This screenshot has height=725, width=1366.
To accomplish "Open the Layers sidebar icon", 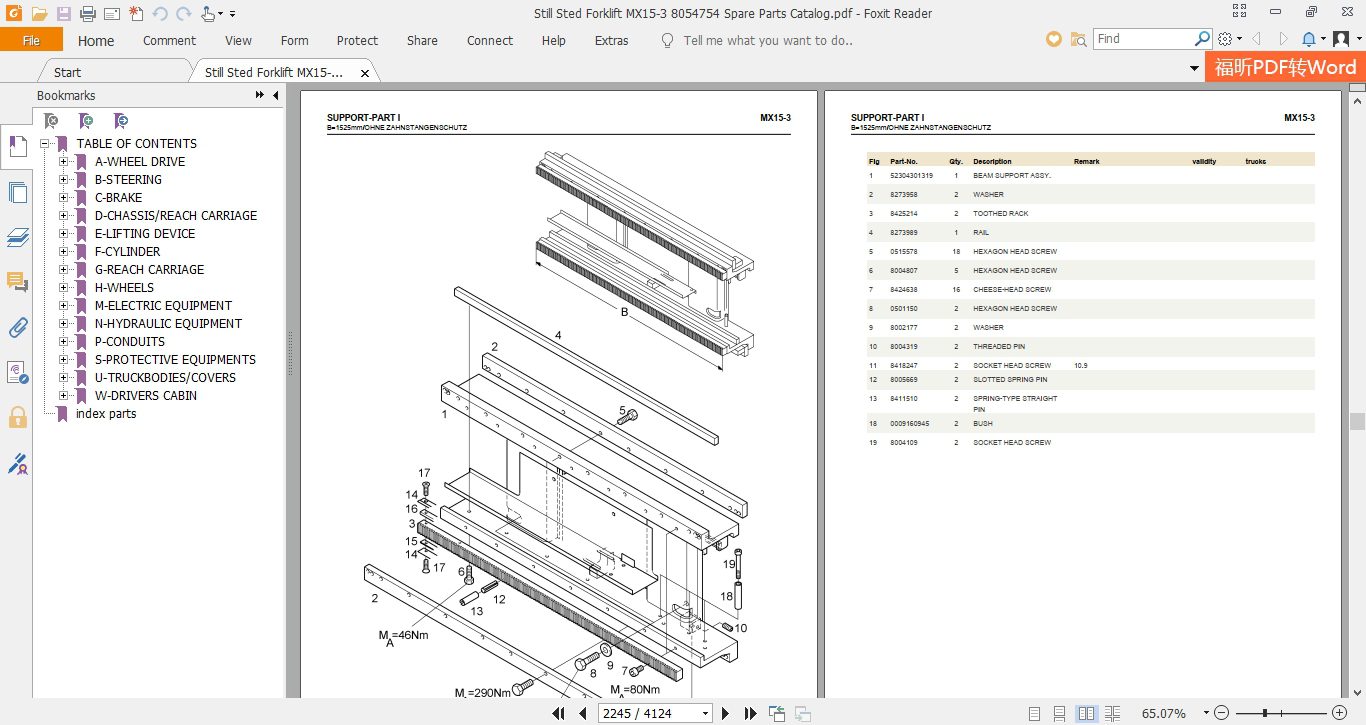I will pyautogui.click(x=17, y=237).
